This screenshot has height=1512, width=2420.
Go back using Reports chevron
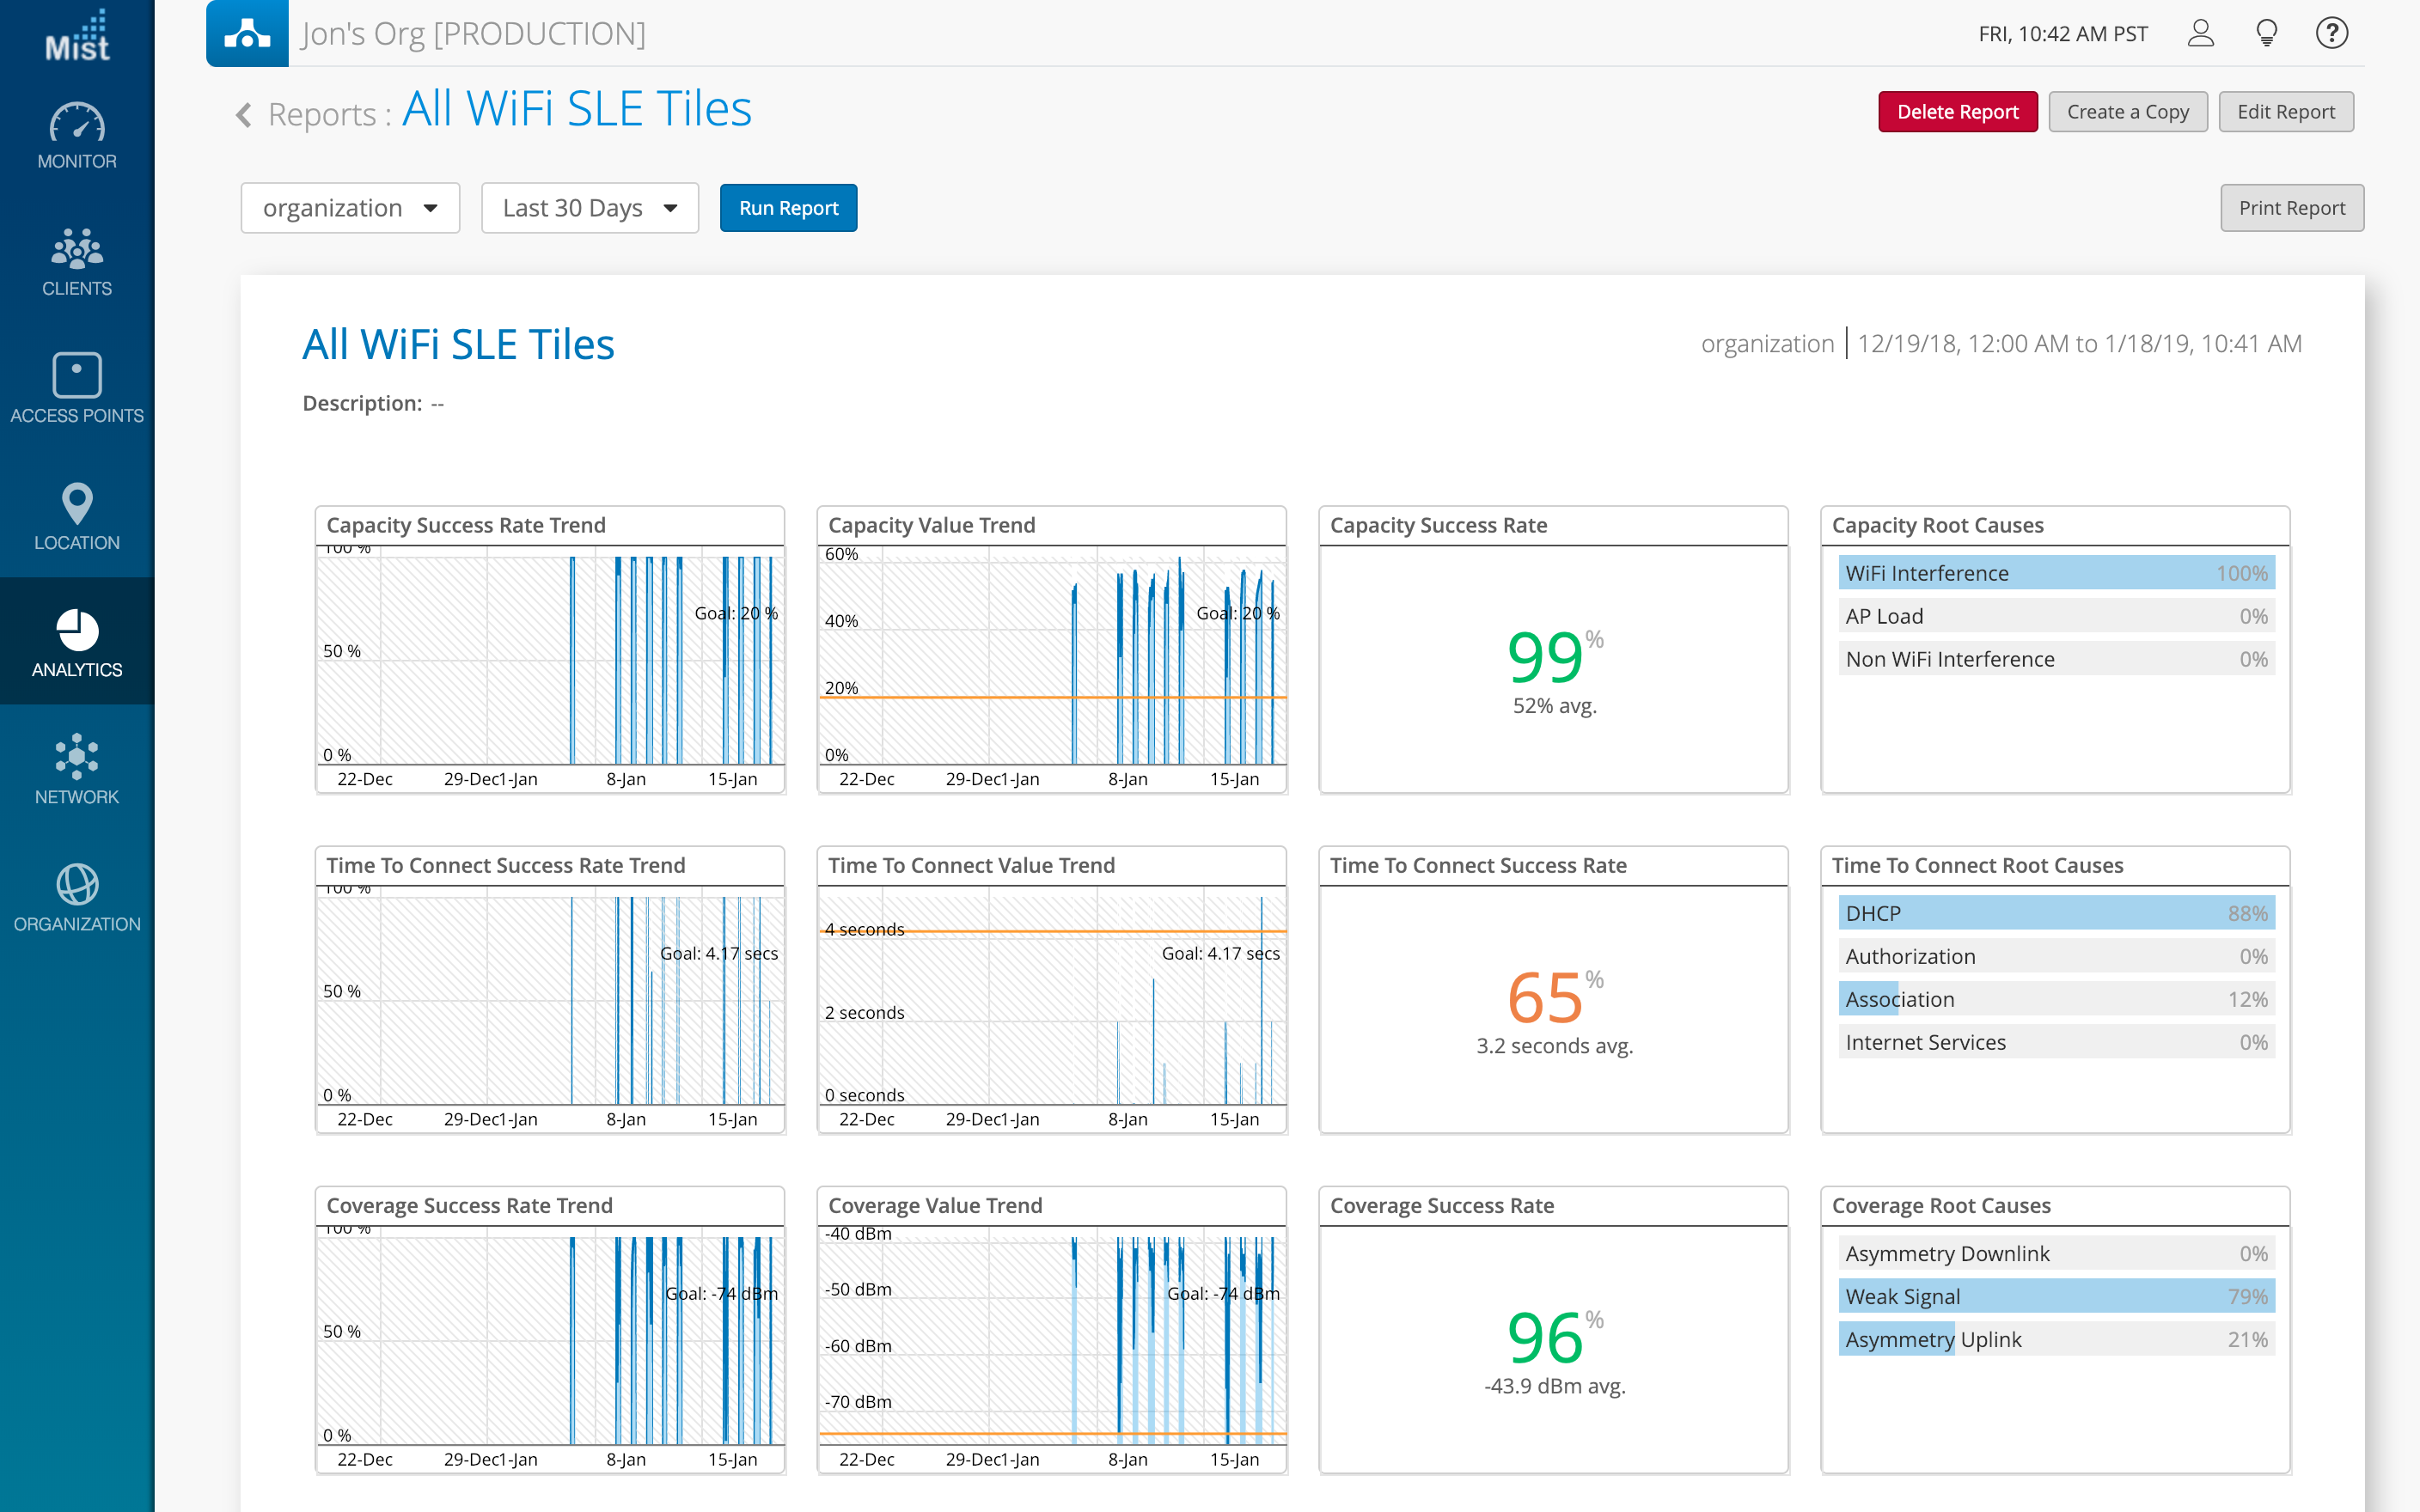tap(243, 115)
